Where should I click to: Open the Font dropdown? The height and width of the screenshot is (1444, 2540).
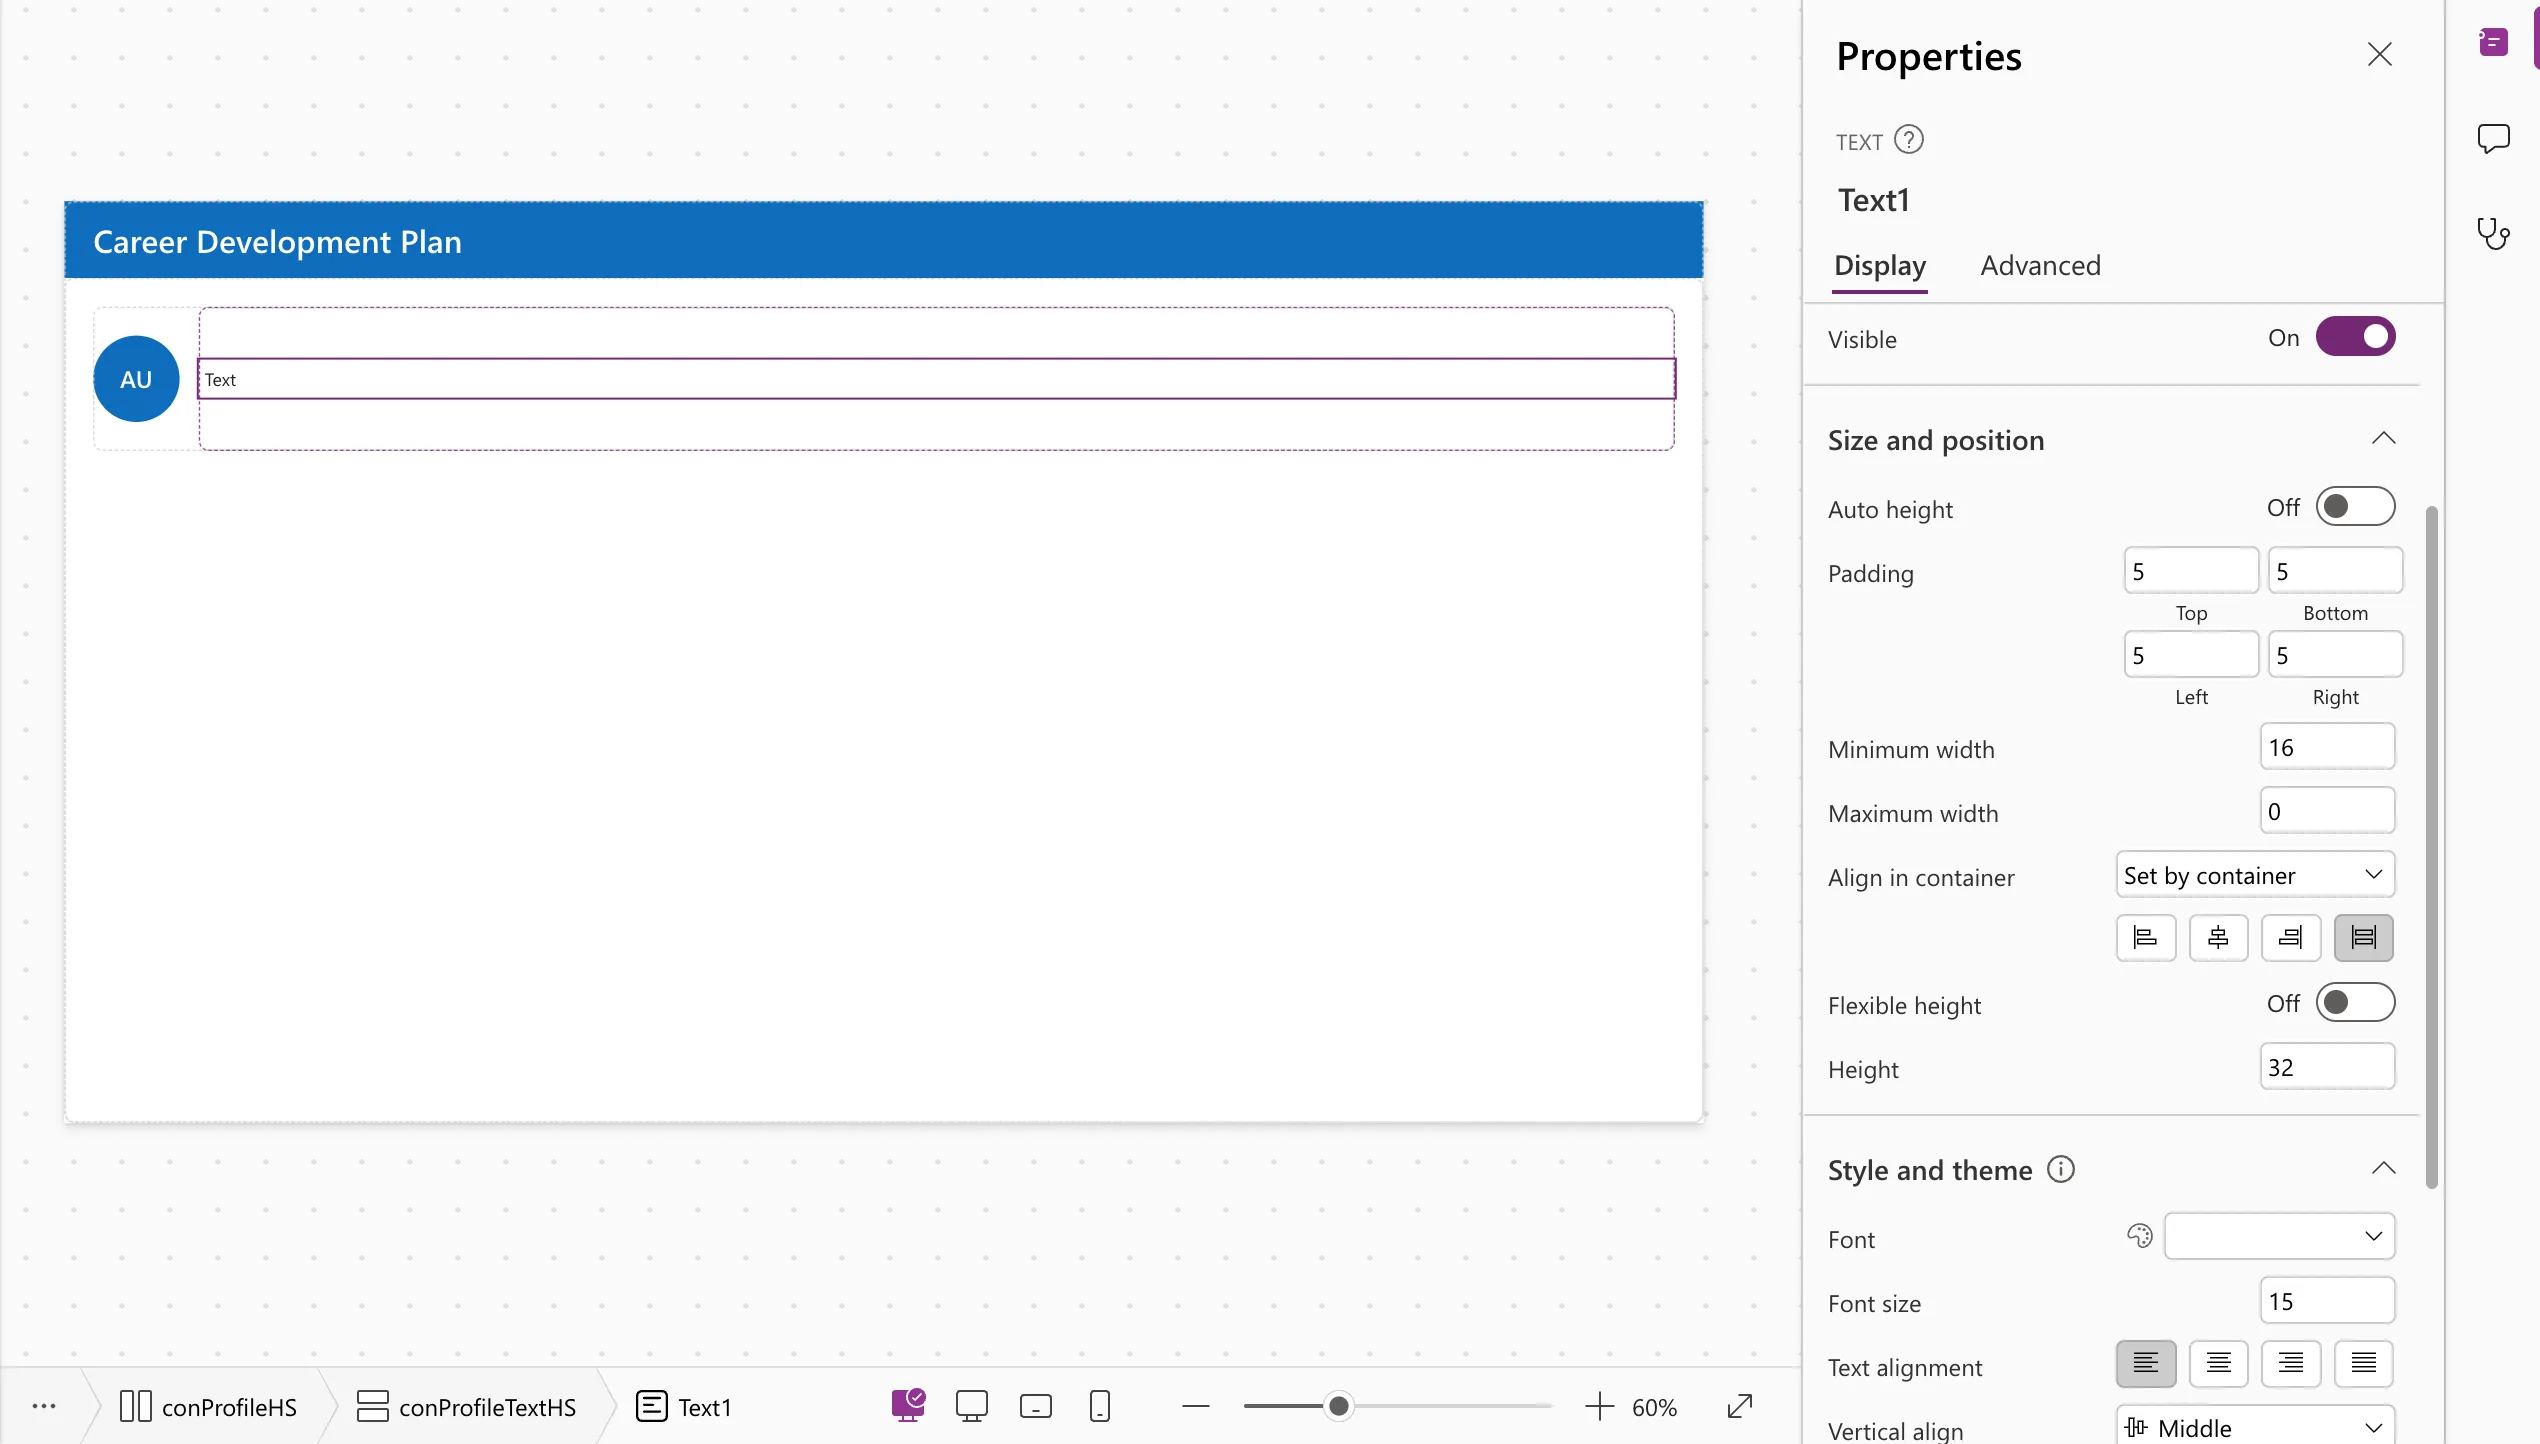point(2279,1236)
